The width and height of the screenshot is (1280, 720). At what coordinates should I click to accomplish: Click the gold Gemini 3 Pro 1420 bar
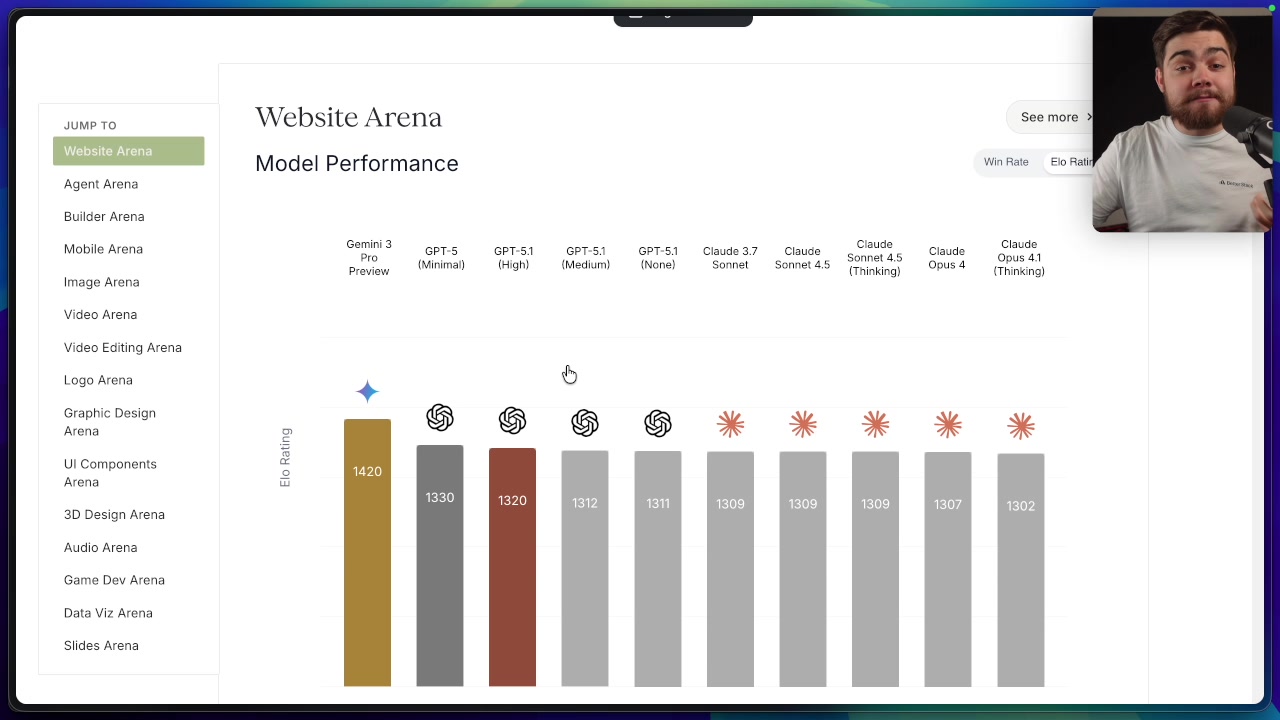pyautogui.click(x=367, y=550)
